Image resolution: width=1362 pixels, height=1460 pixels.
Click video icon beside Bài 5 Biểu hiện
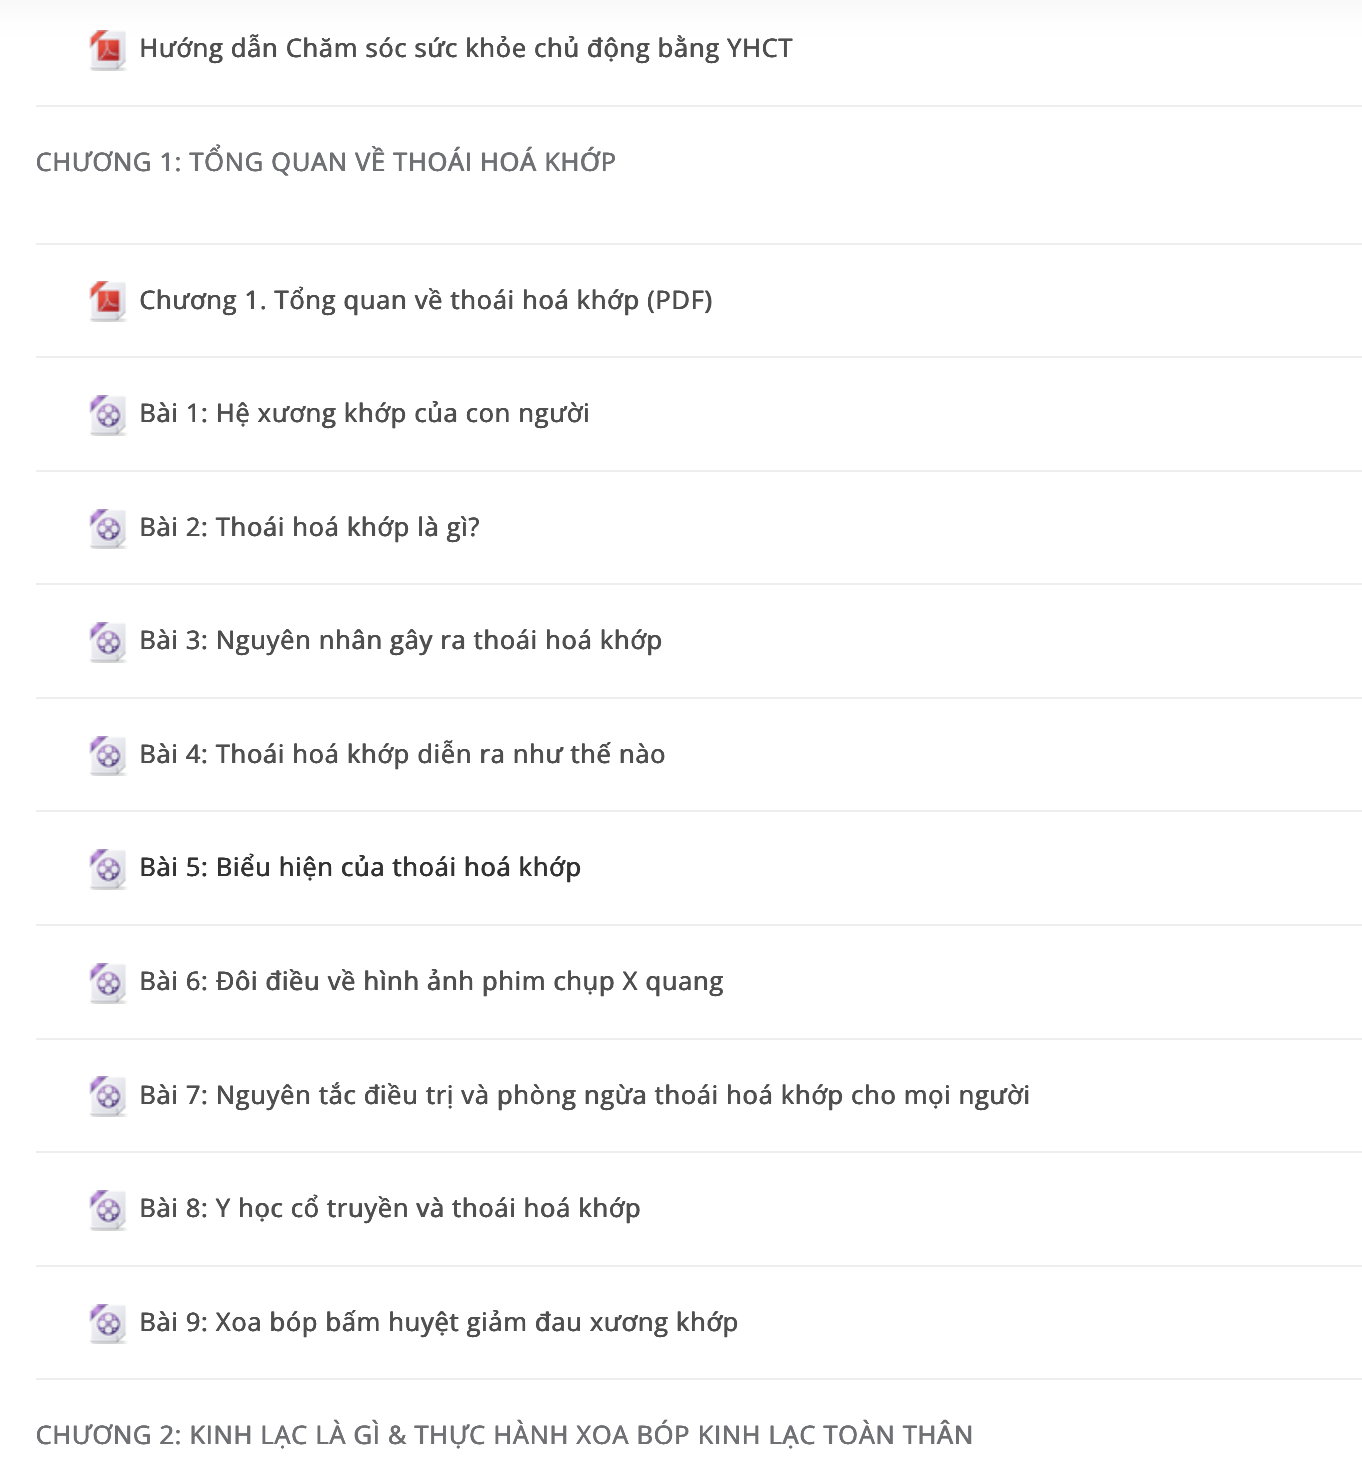point(107,868)
